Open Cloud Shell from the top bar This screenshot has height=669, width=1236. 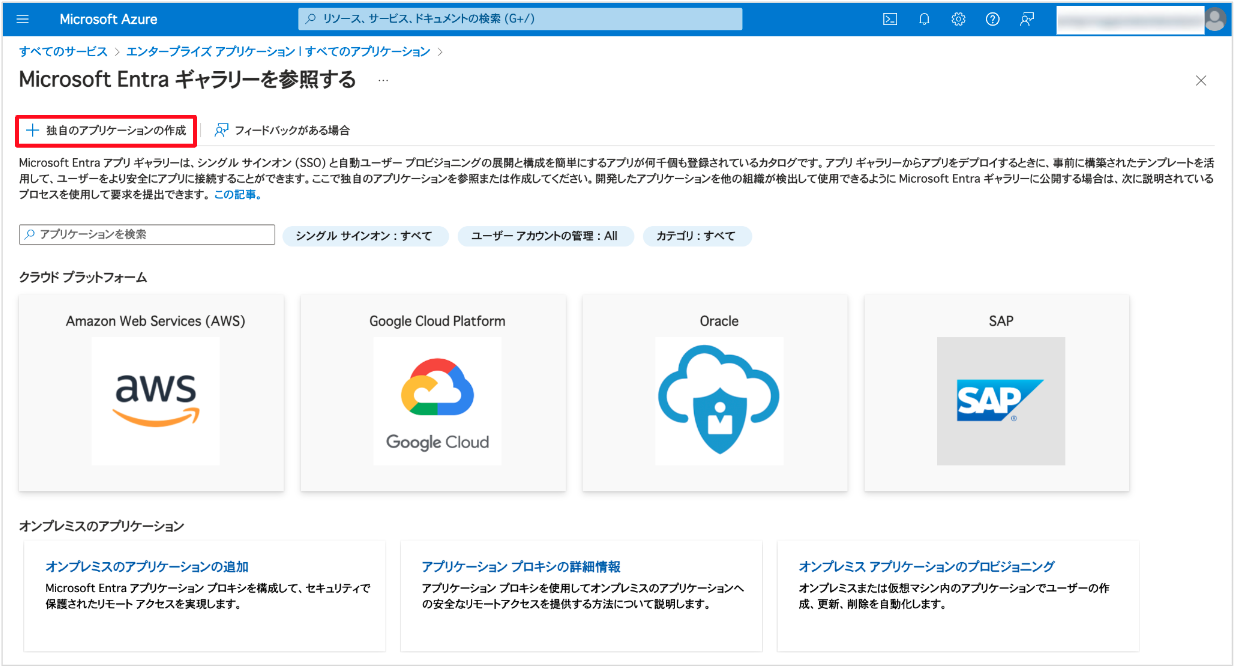890,19
